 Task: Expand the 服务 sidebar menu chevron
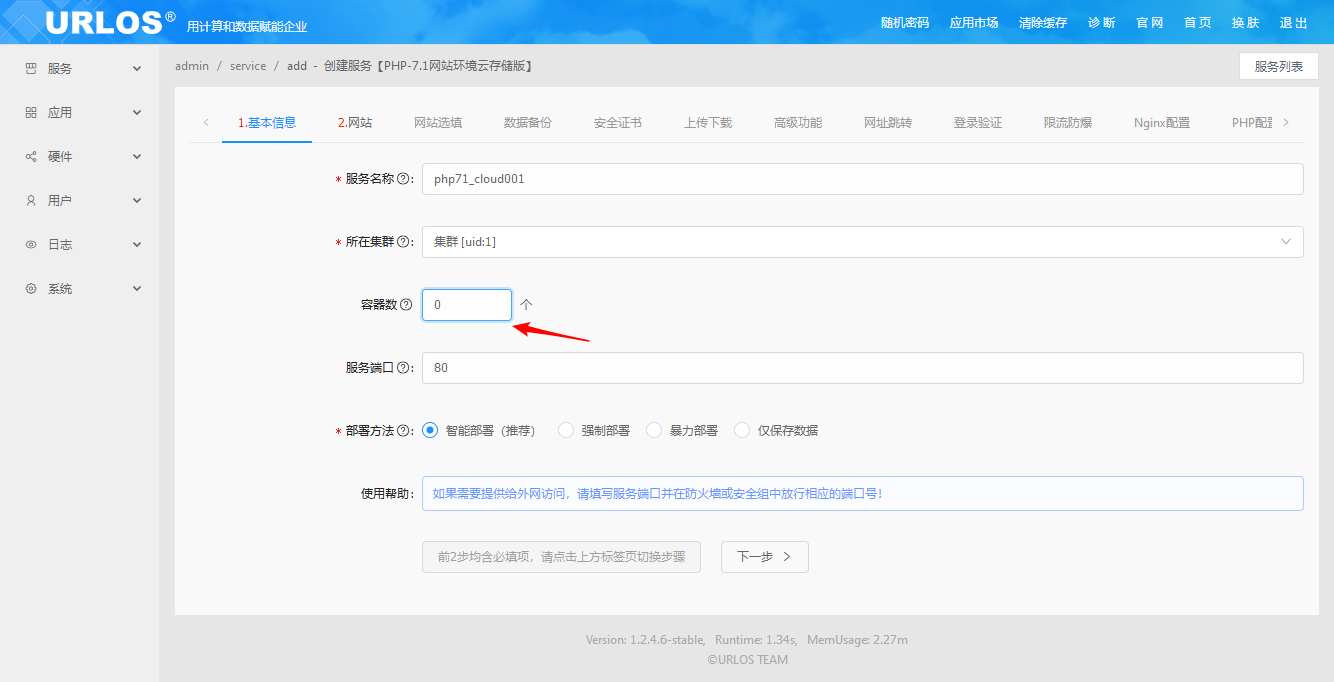point(137,69)
